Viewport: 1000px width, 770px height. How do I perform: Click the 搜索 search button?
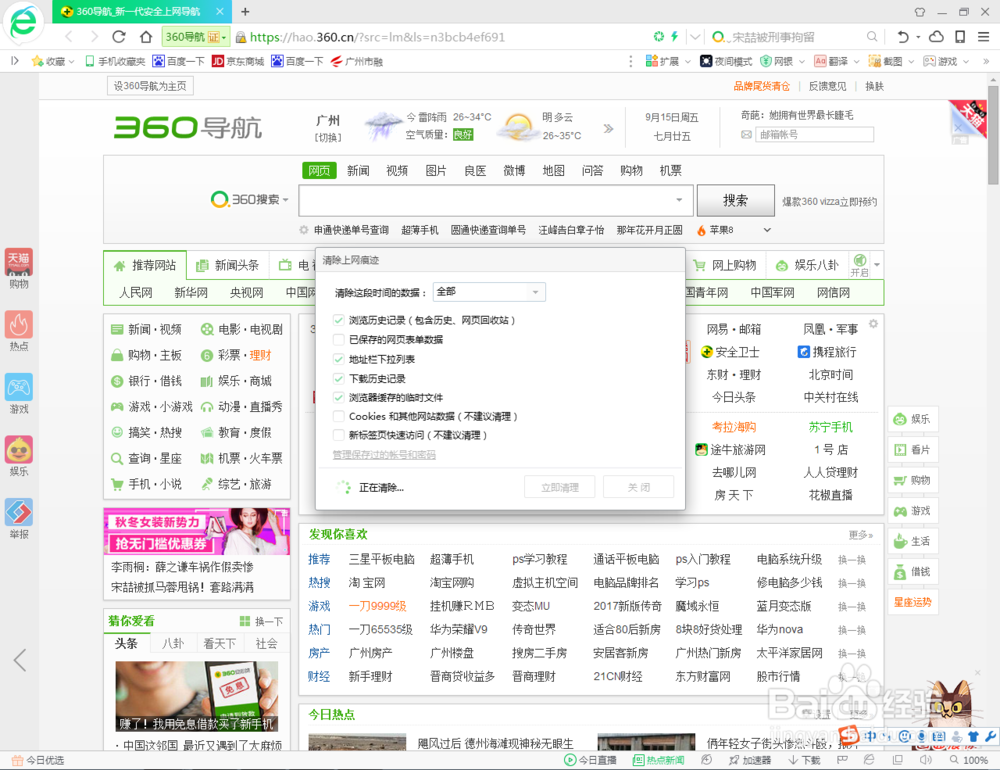(735, 200)
